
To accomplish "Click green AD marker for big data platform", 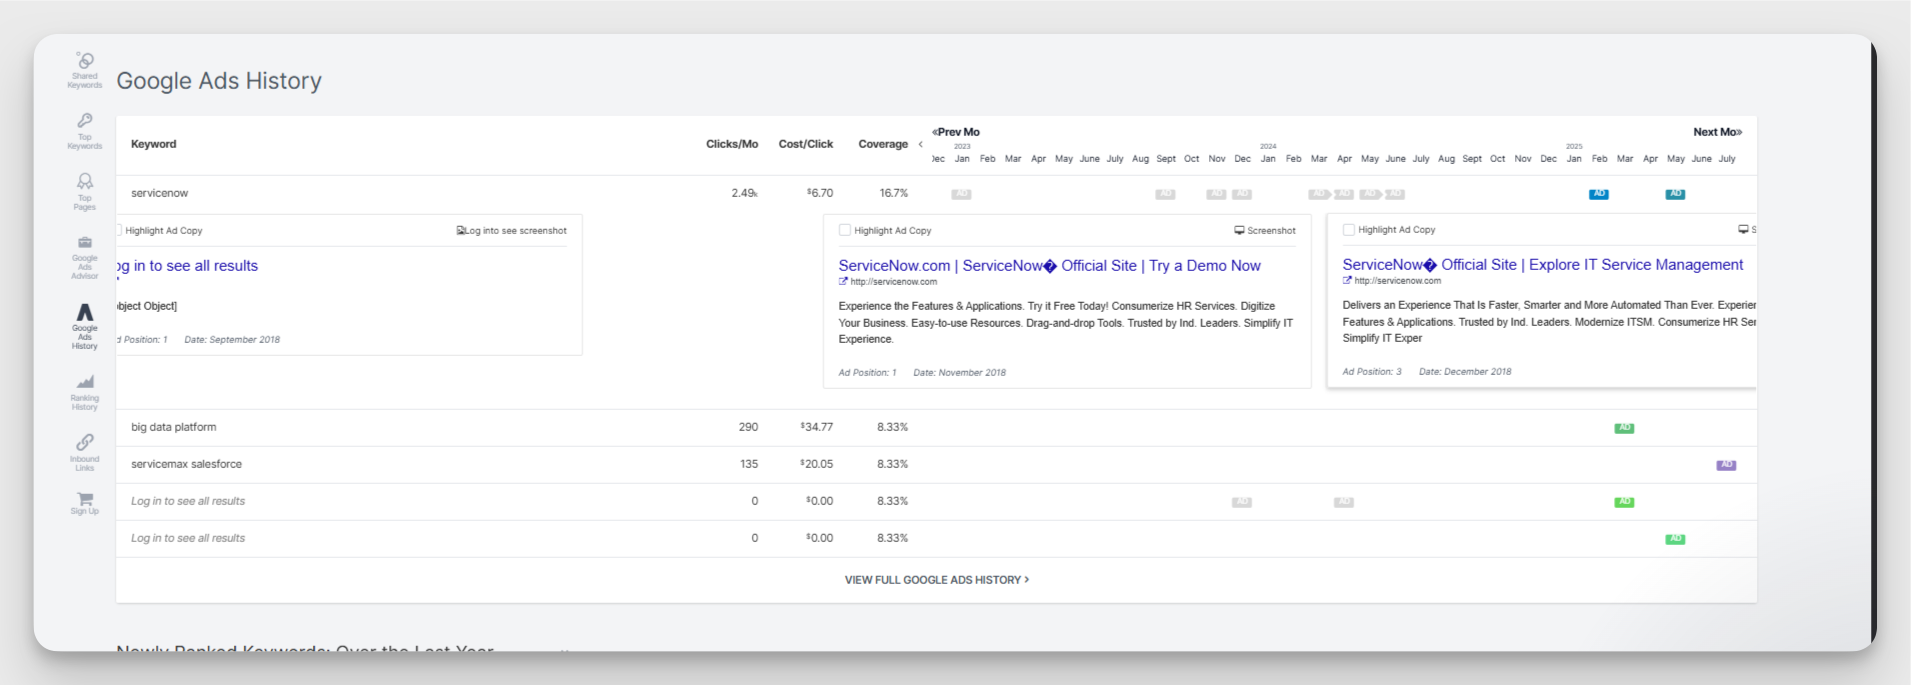I will (1624, 428).
